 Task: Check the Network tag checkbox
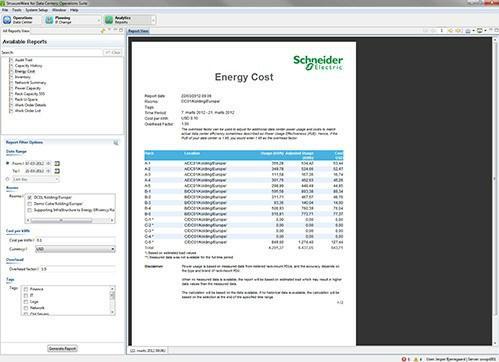tap(26, 308)
